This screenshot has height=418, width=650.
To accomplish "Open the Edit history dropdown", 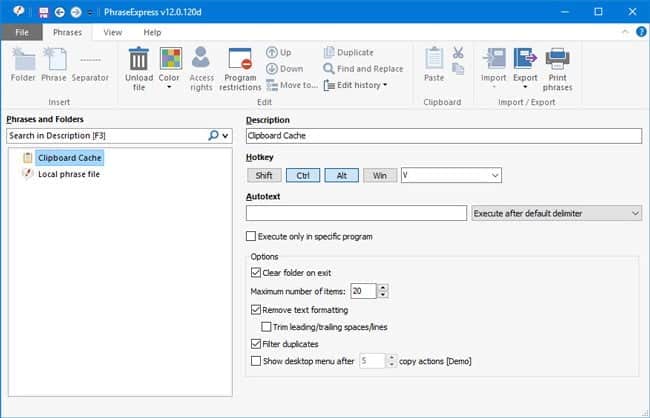I will [x=355, y=85].
